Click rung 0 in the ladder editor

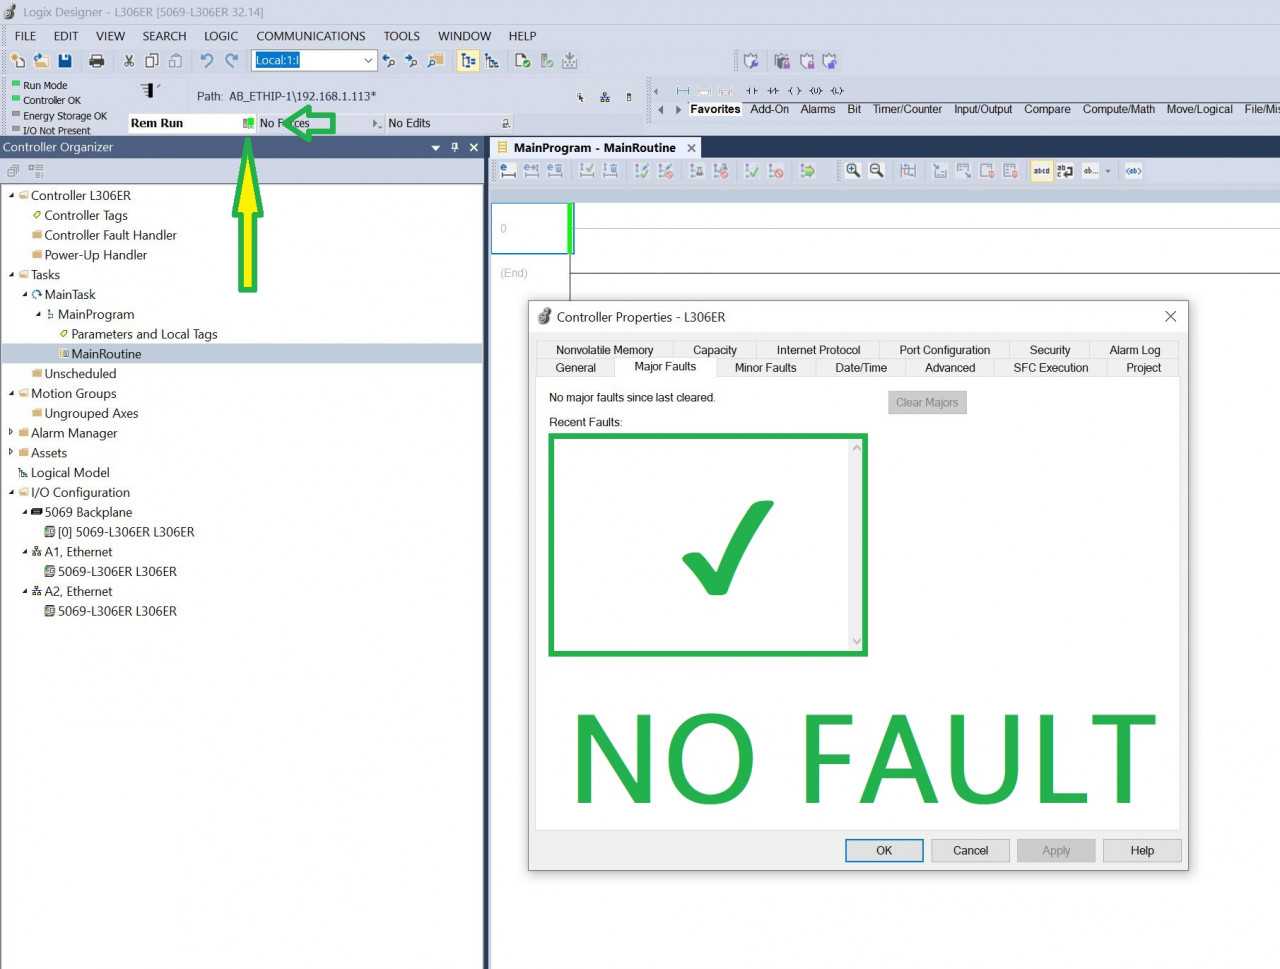530,229
